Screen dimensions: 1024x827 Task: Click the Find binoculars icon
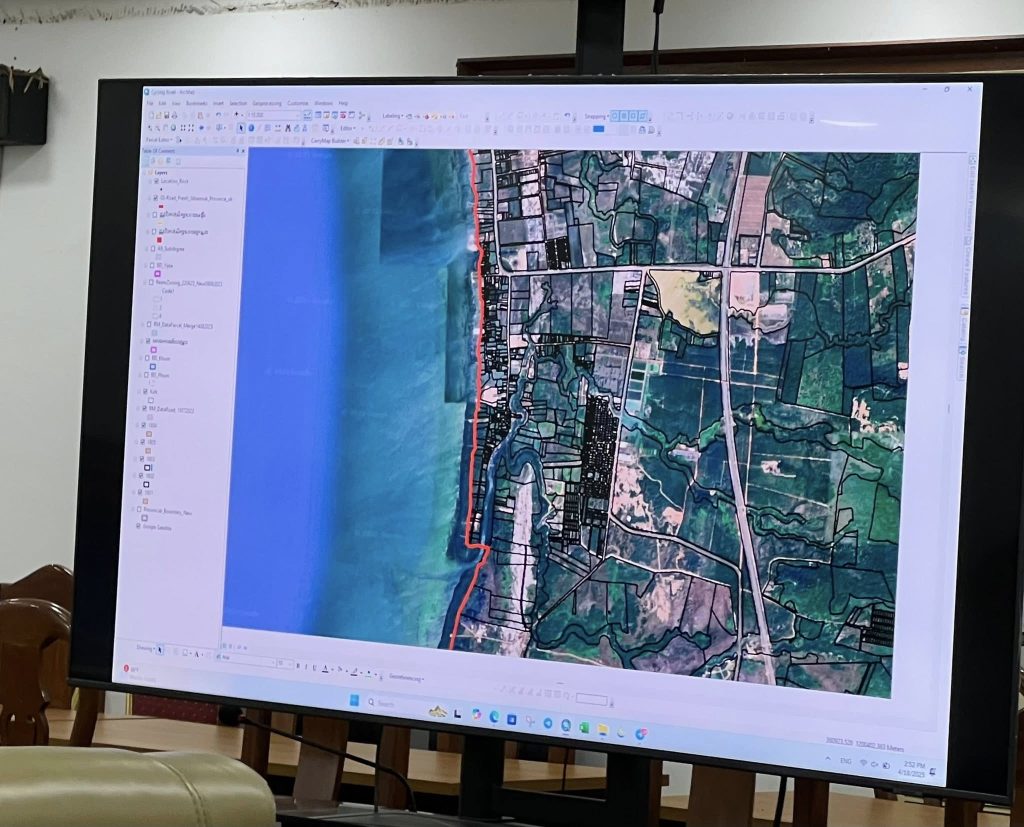pyautogui.click(x=287, y=128)
